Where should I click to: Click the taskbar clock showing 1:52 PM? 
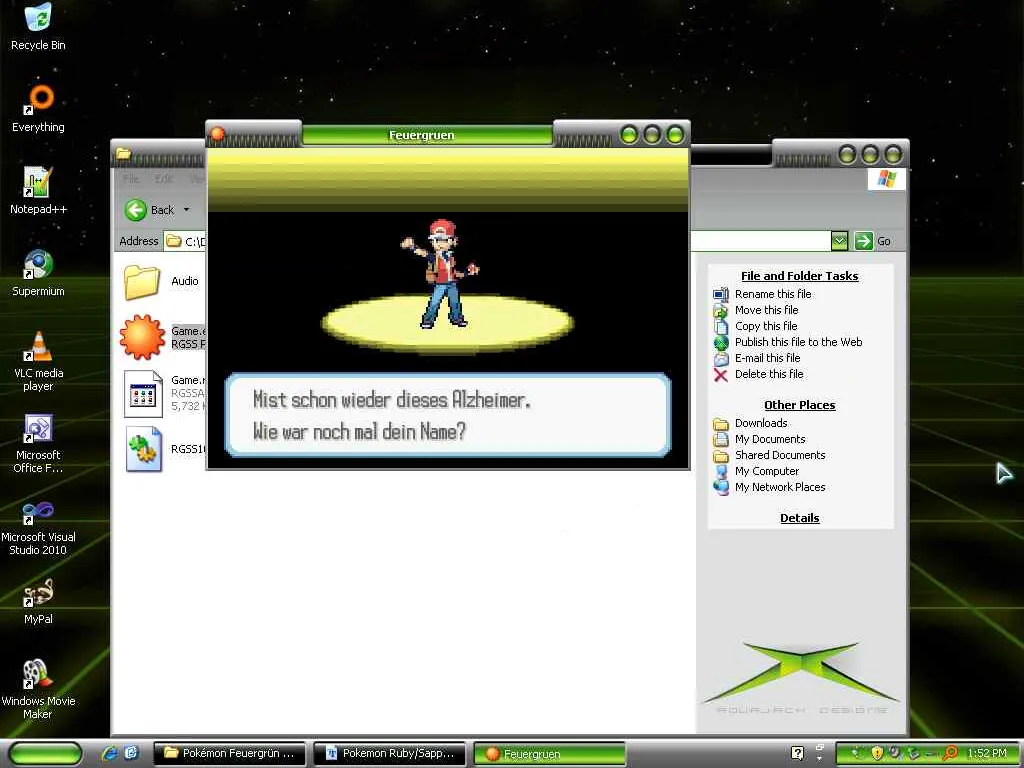986,753
